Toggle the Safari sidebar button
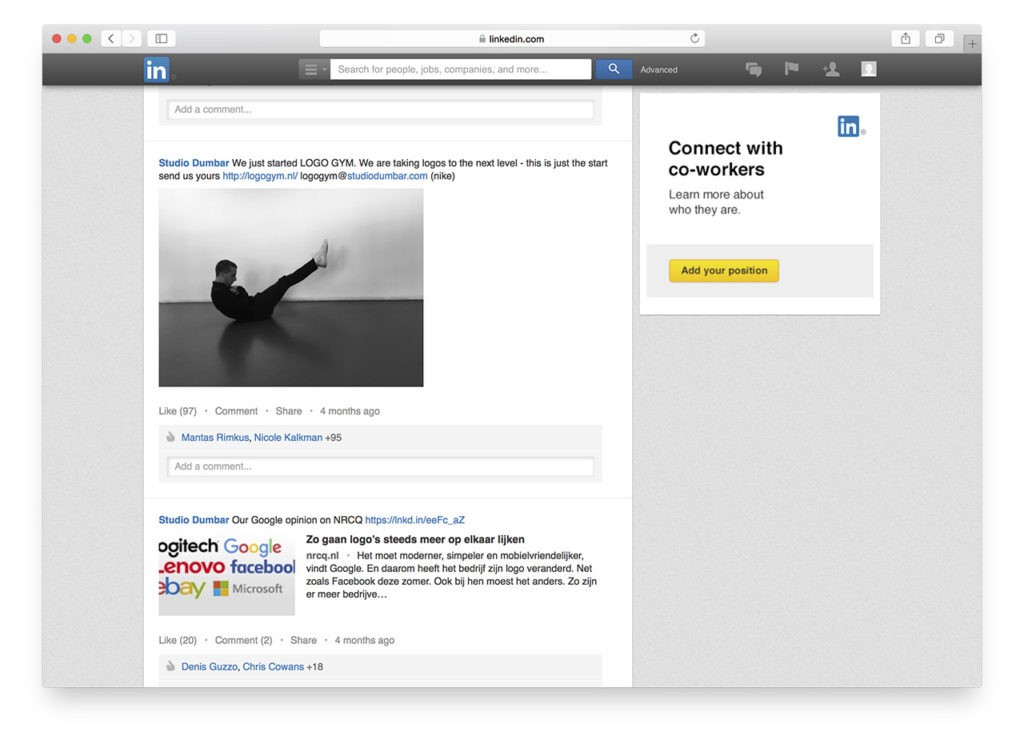 click(161, 39)
